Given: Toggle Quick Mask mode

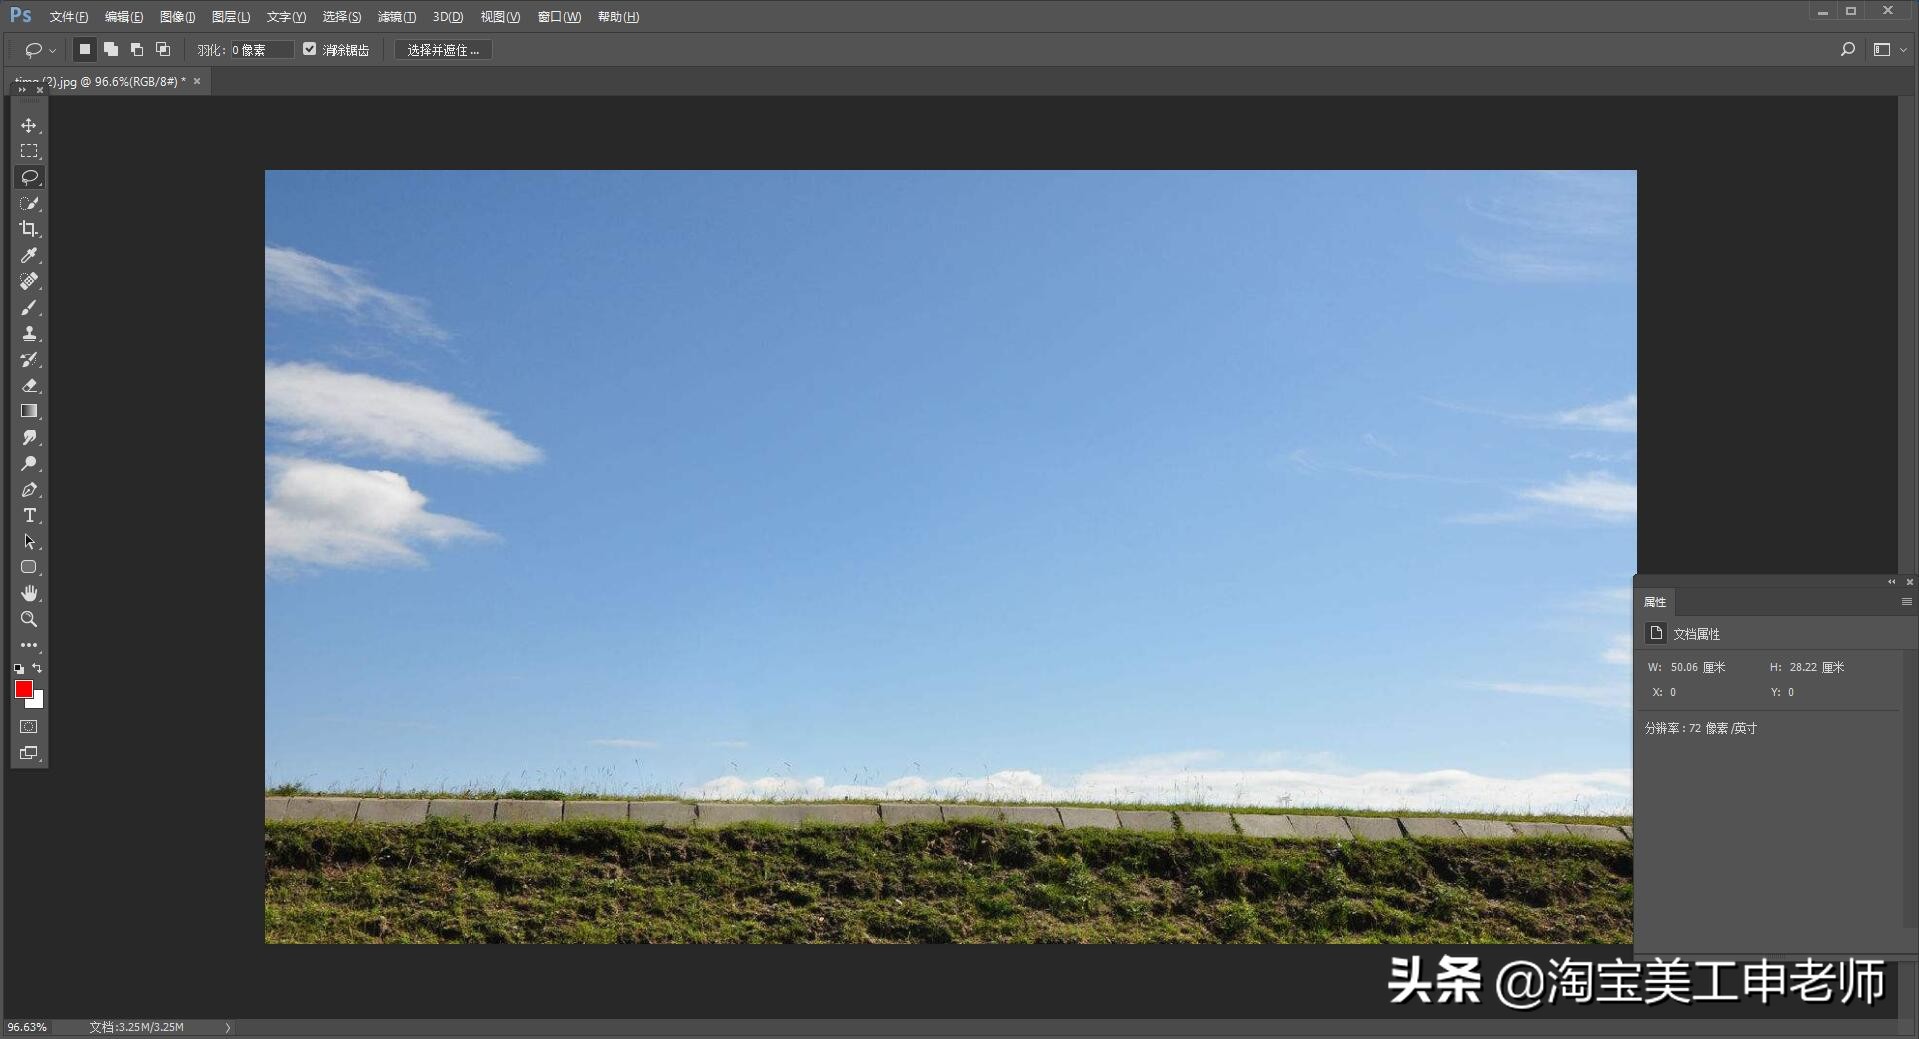Looking at the screenshot, I should [x=29, y=727].
